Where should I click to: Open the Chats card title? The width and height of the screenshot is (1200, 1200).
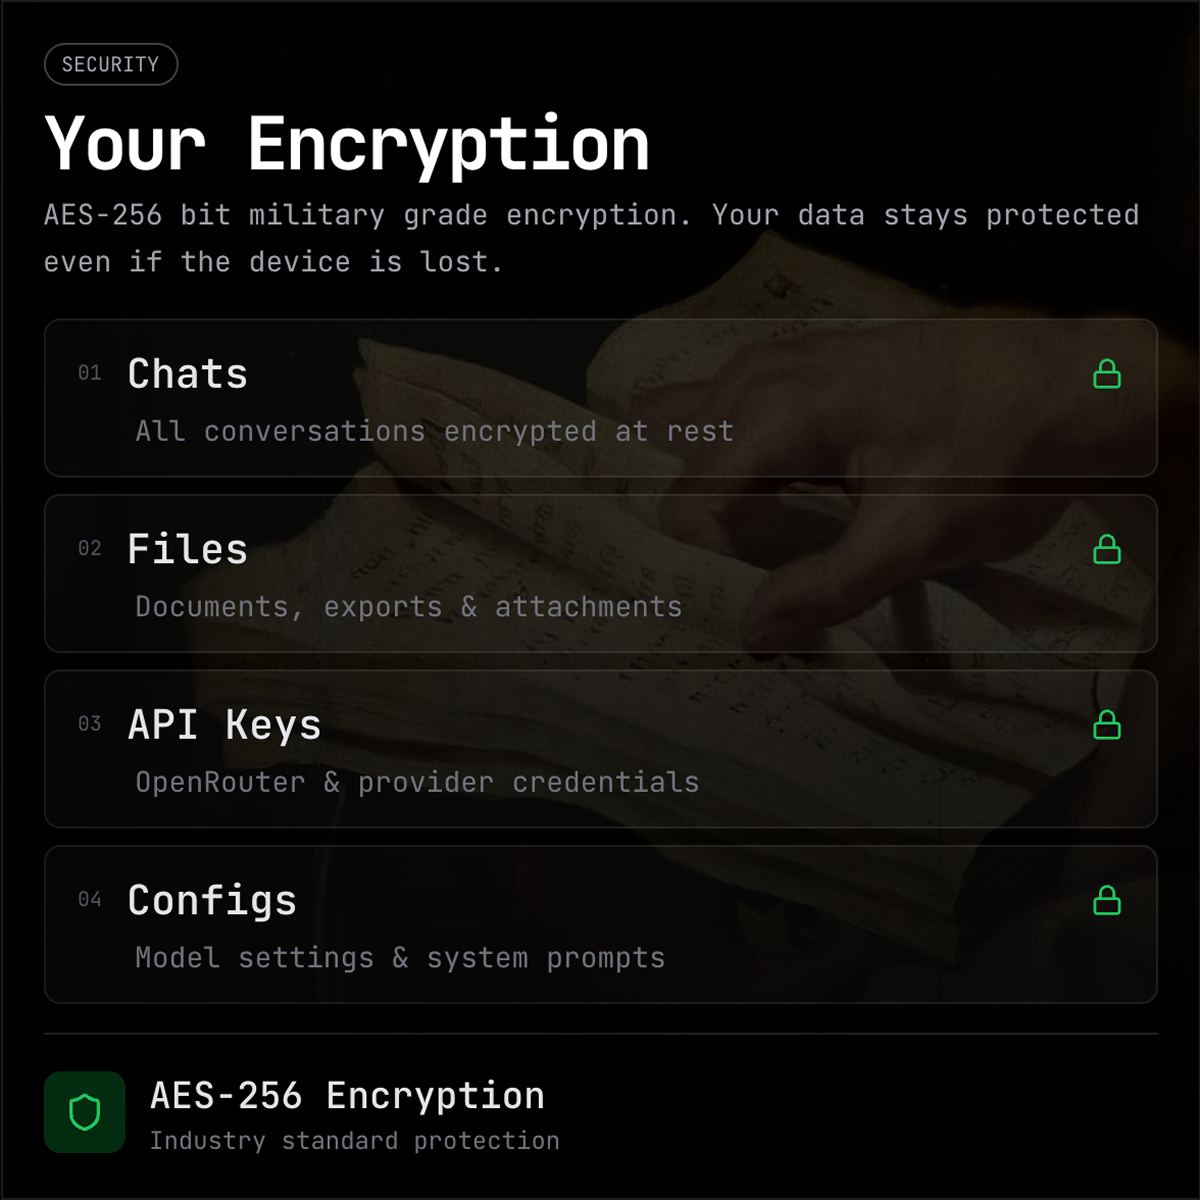coord(188,374)
